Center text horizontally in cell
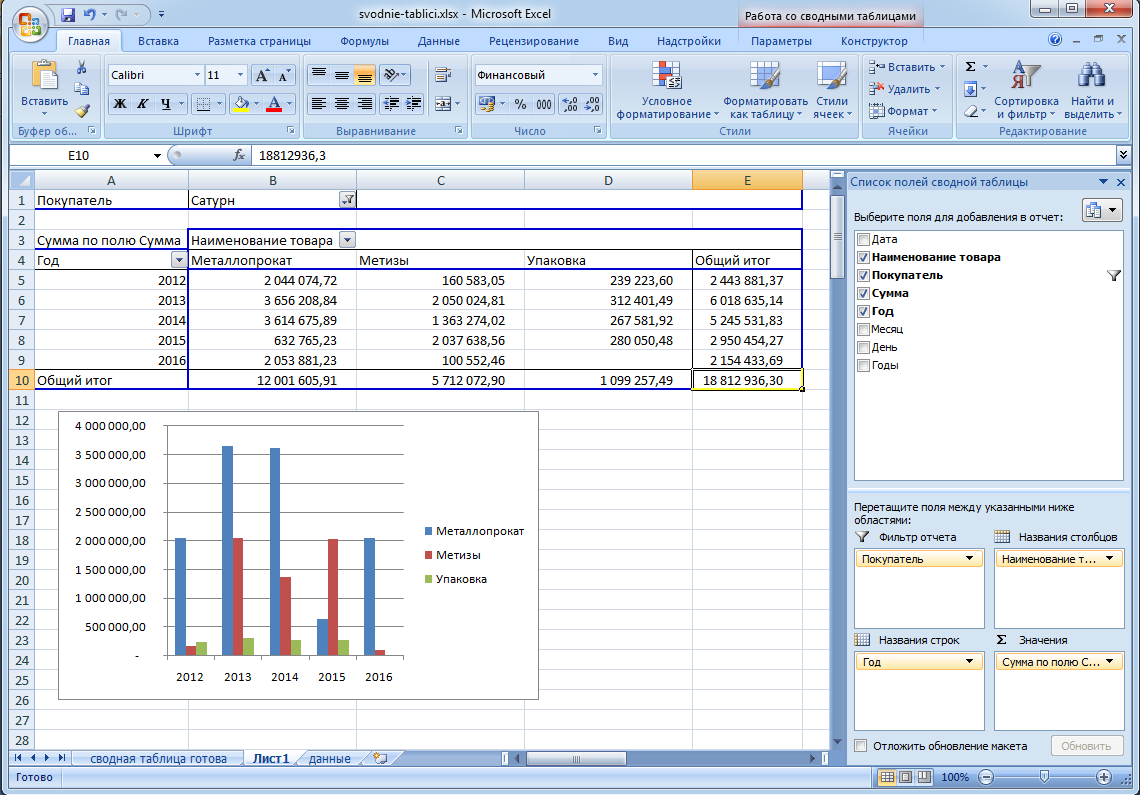Screen dimensions: 1140x795 pyautogui.click(x=342, y=104)
